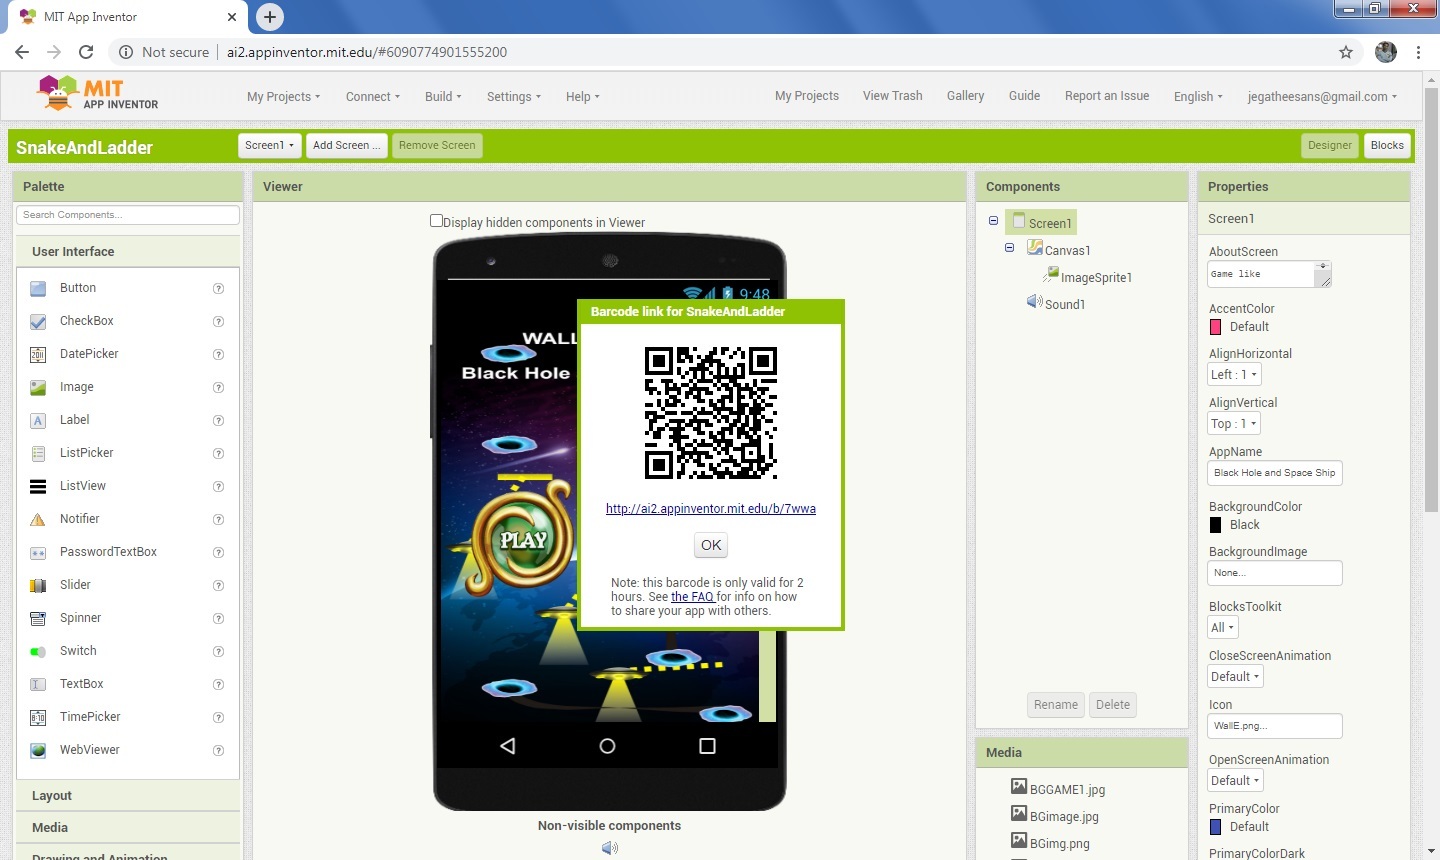Image resolution: width=1440 pixels, height=860 pixels.
Task: Tap the phone preview home button
Action: click(607, 746)
